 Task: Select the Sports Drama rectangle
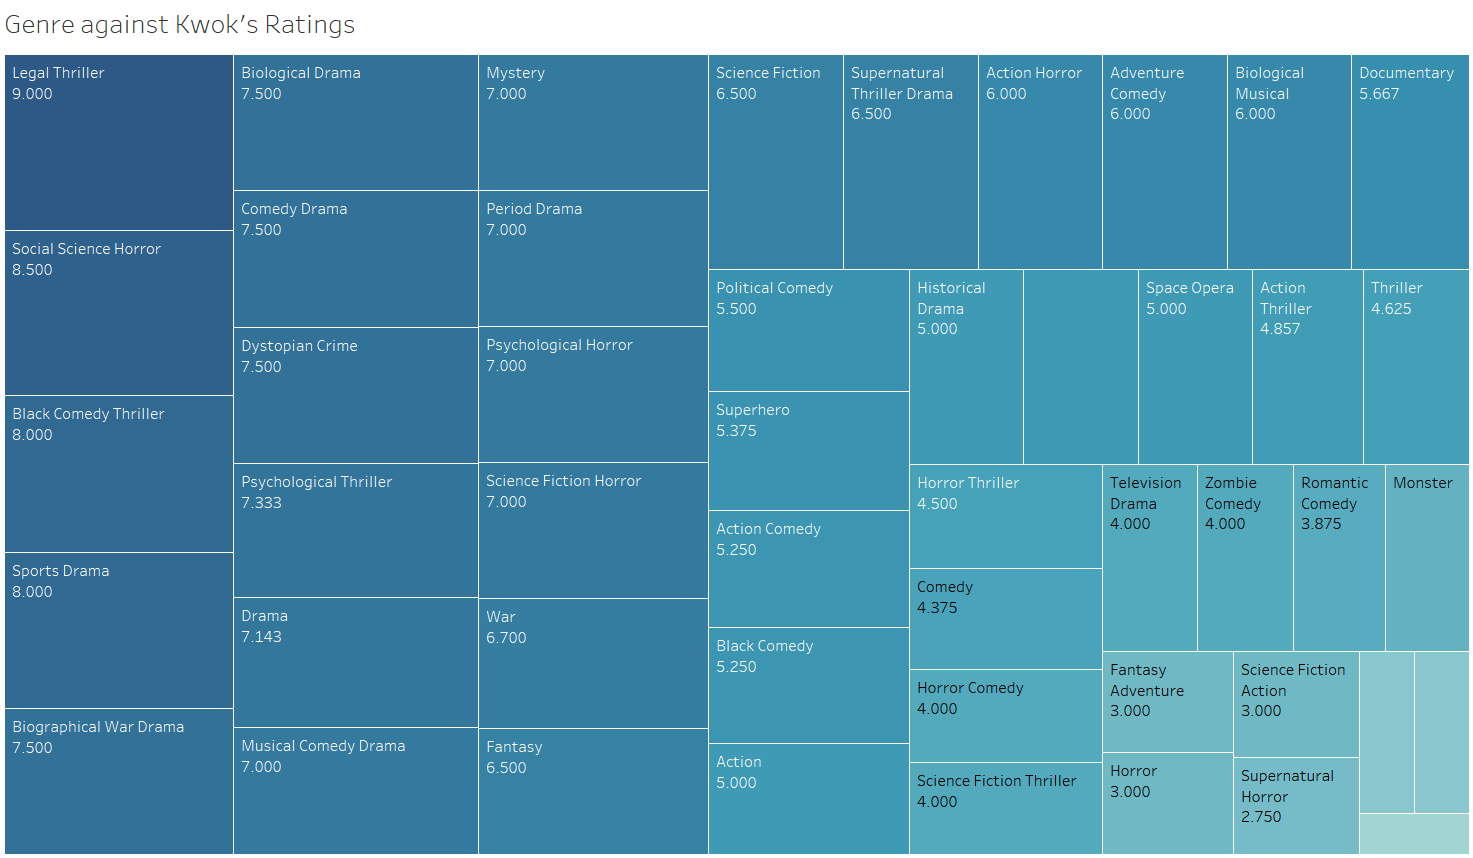pos(118,630)
